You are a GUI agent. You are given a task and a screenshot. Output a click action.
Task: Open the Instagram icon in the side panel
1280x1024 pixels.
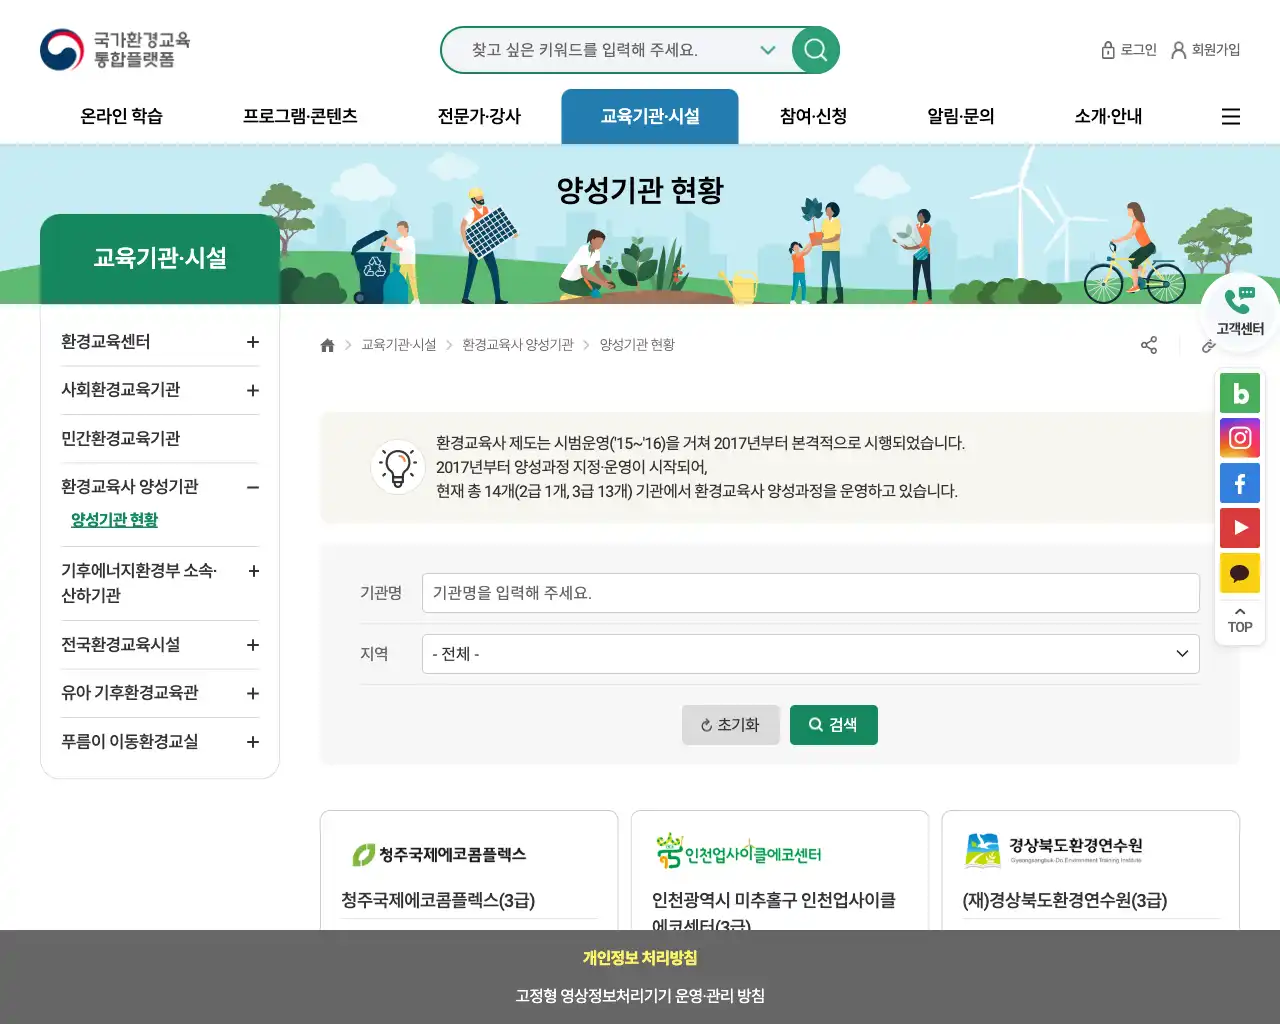click(1240, 438)
